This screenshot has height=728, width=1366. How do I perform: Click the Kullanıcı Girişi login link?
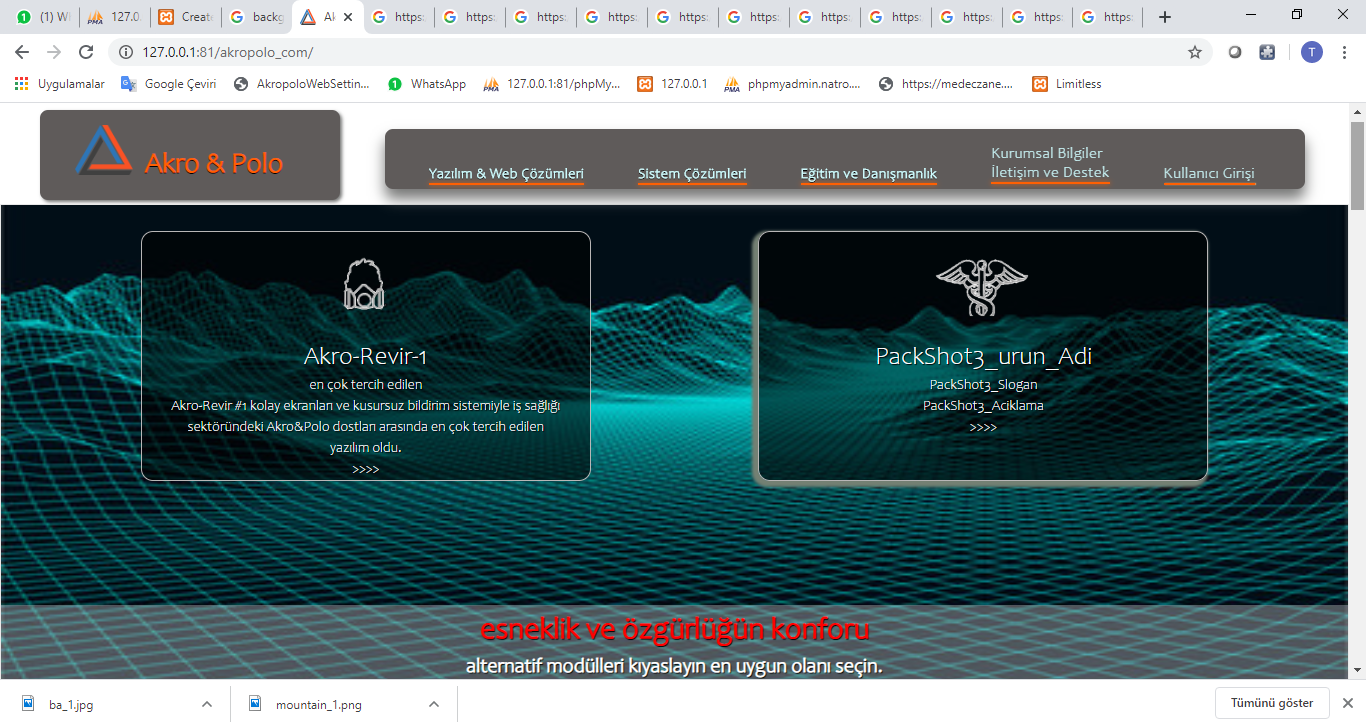click(1208, 174)
